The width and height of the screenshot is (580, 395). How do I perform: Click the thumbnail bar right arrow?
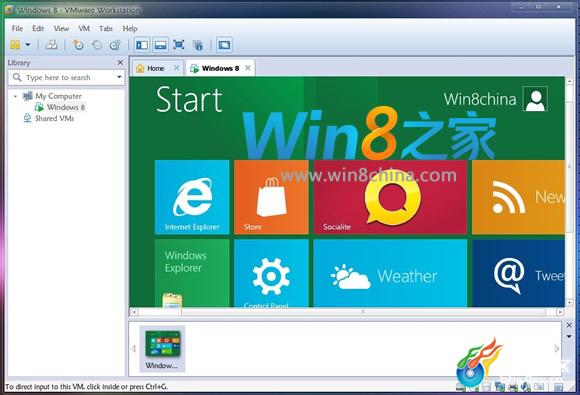click(x=557, y=348)
